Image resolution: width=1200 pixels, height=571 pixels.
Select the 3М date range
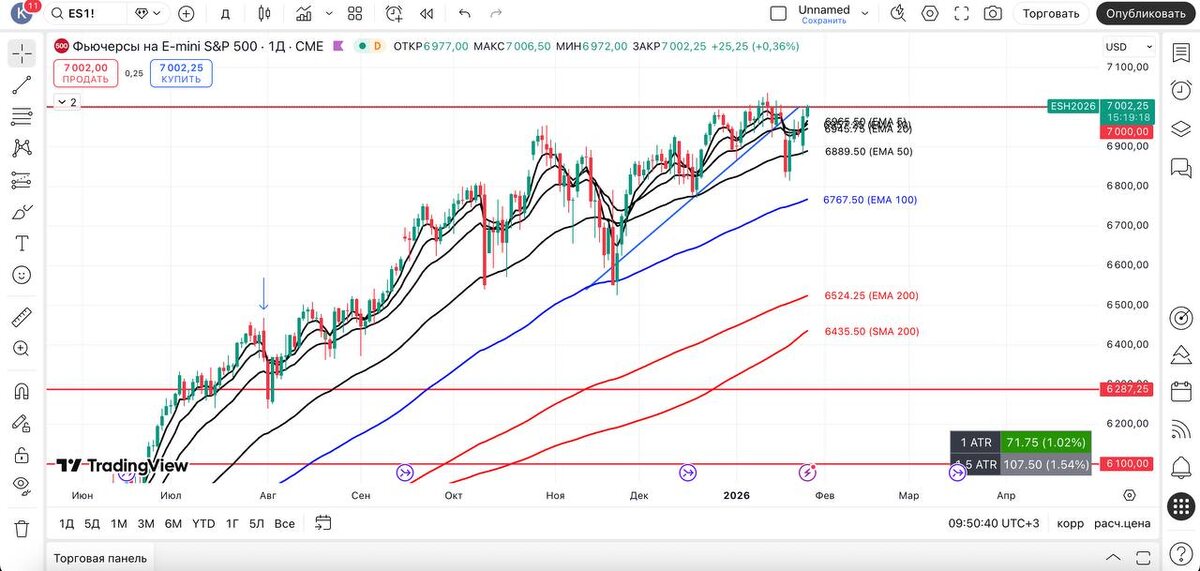coord(146,523)
